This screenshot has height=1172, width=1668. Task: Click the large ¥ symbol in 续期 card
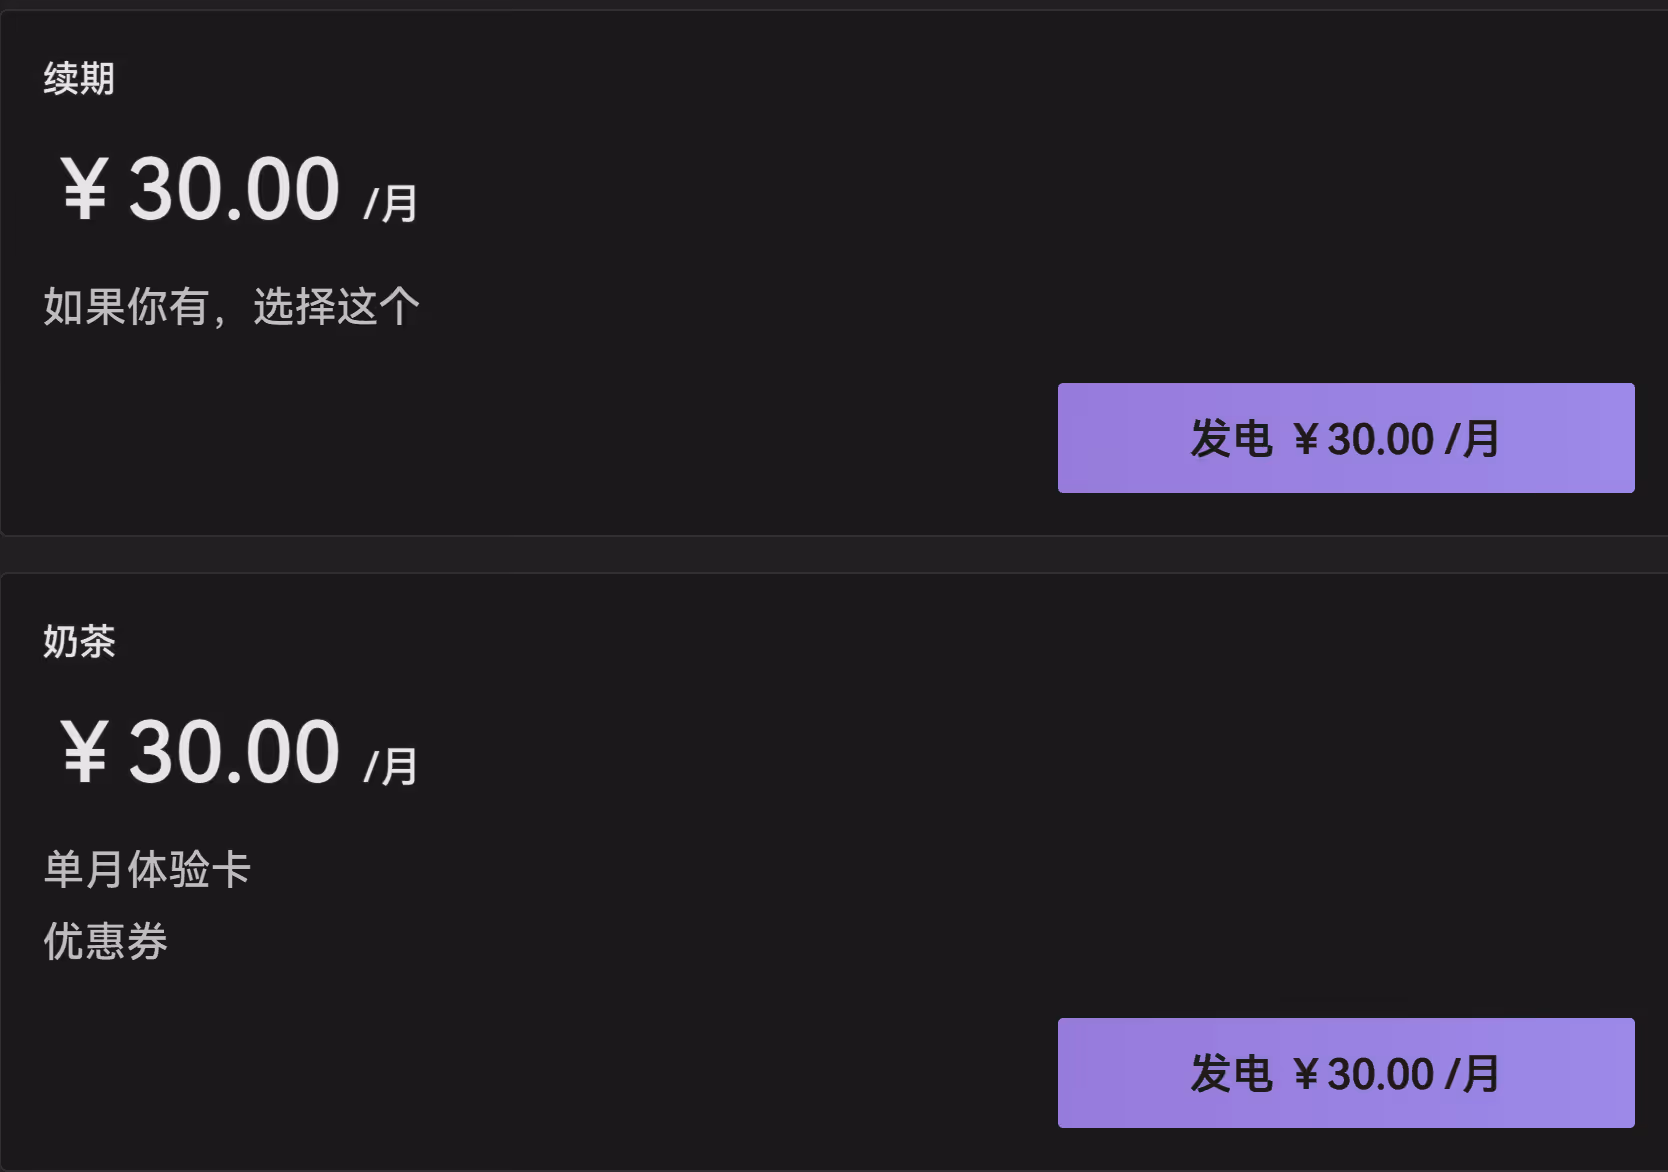click(85, 189)
